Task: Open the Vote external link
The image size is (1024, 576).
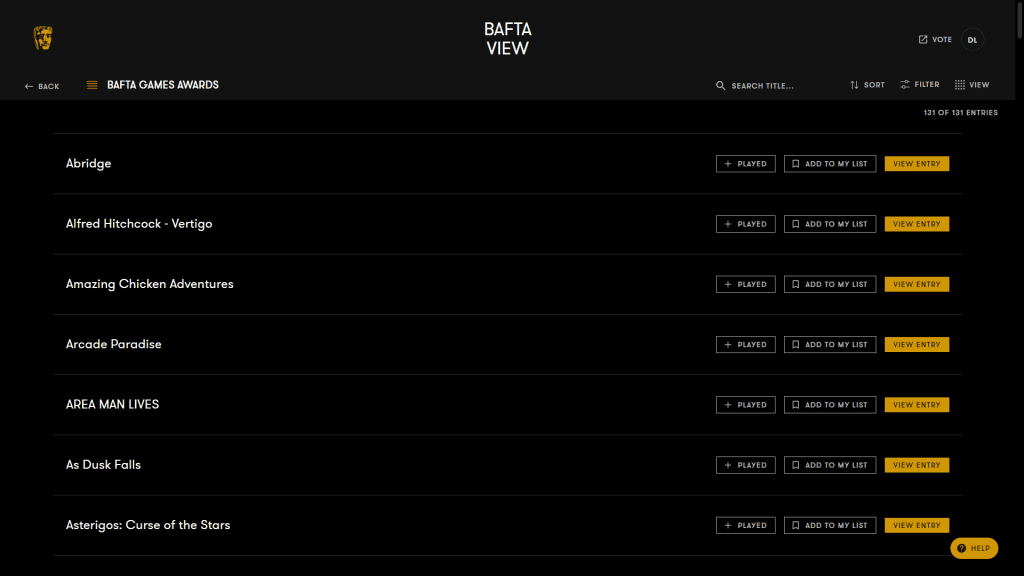Action: pyautogui.click(x=935, y=39)
